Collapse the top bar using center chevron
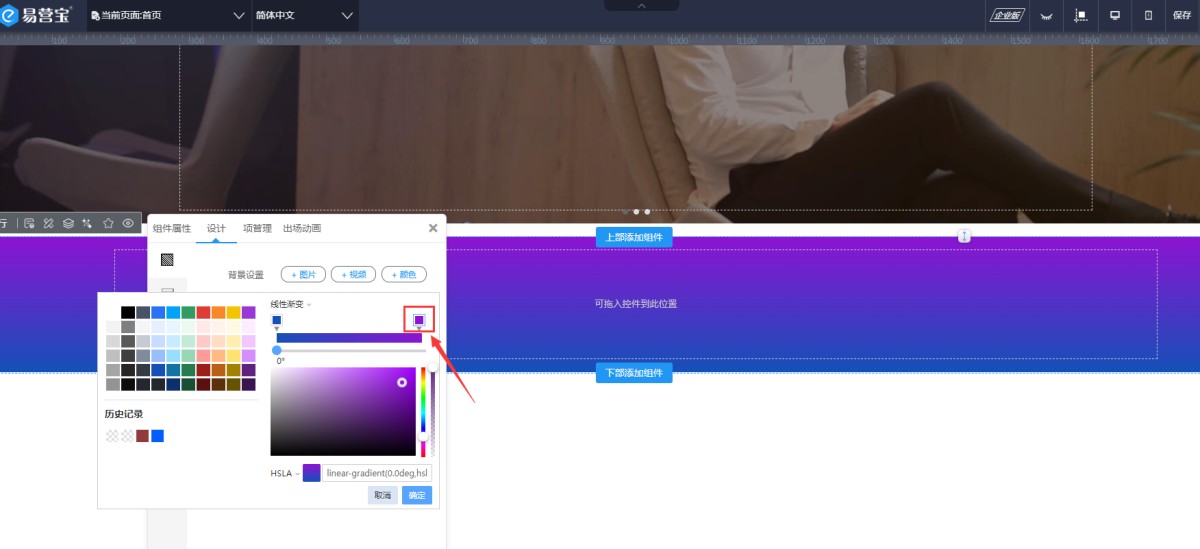1200x549 pixels. click(x=642, y=6)
